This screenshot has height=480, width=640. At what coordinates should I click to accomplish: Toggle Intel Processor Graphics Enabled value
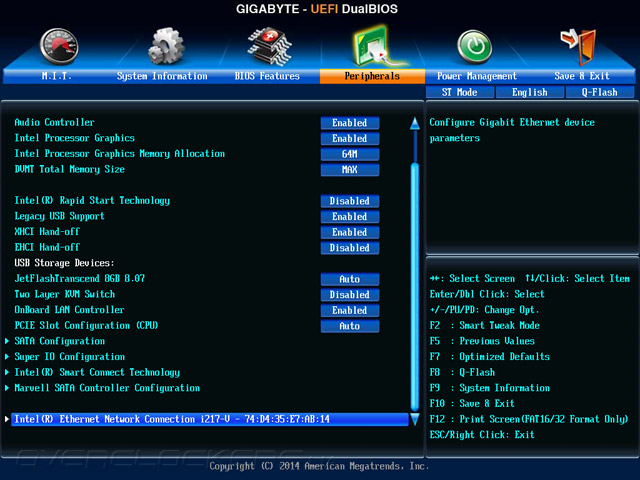click(350, 138)
